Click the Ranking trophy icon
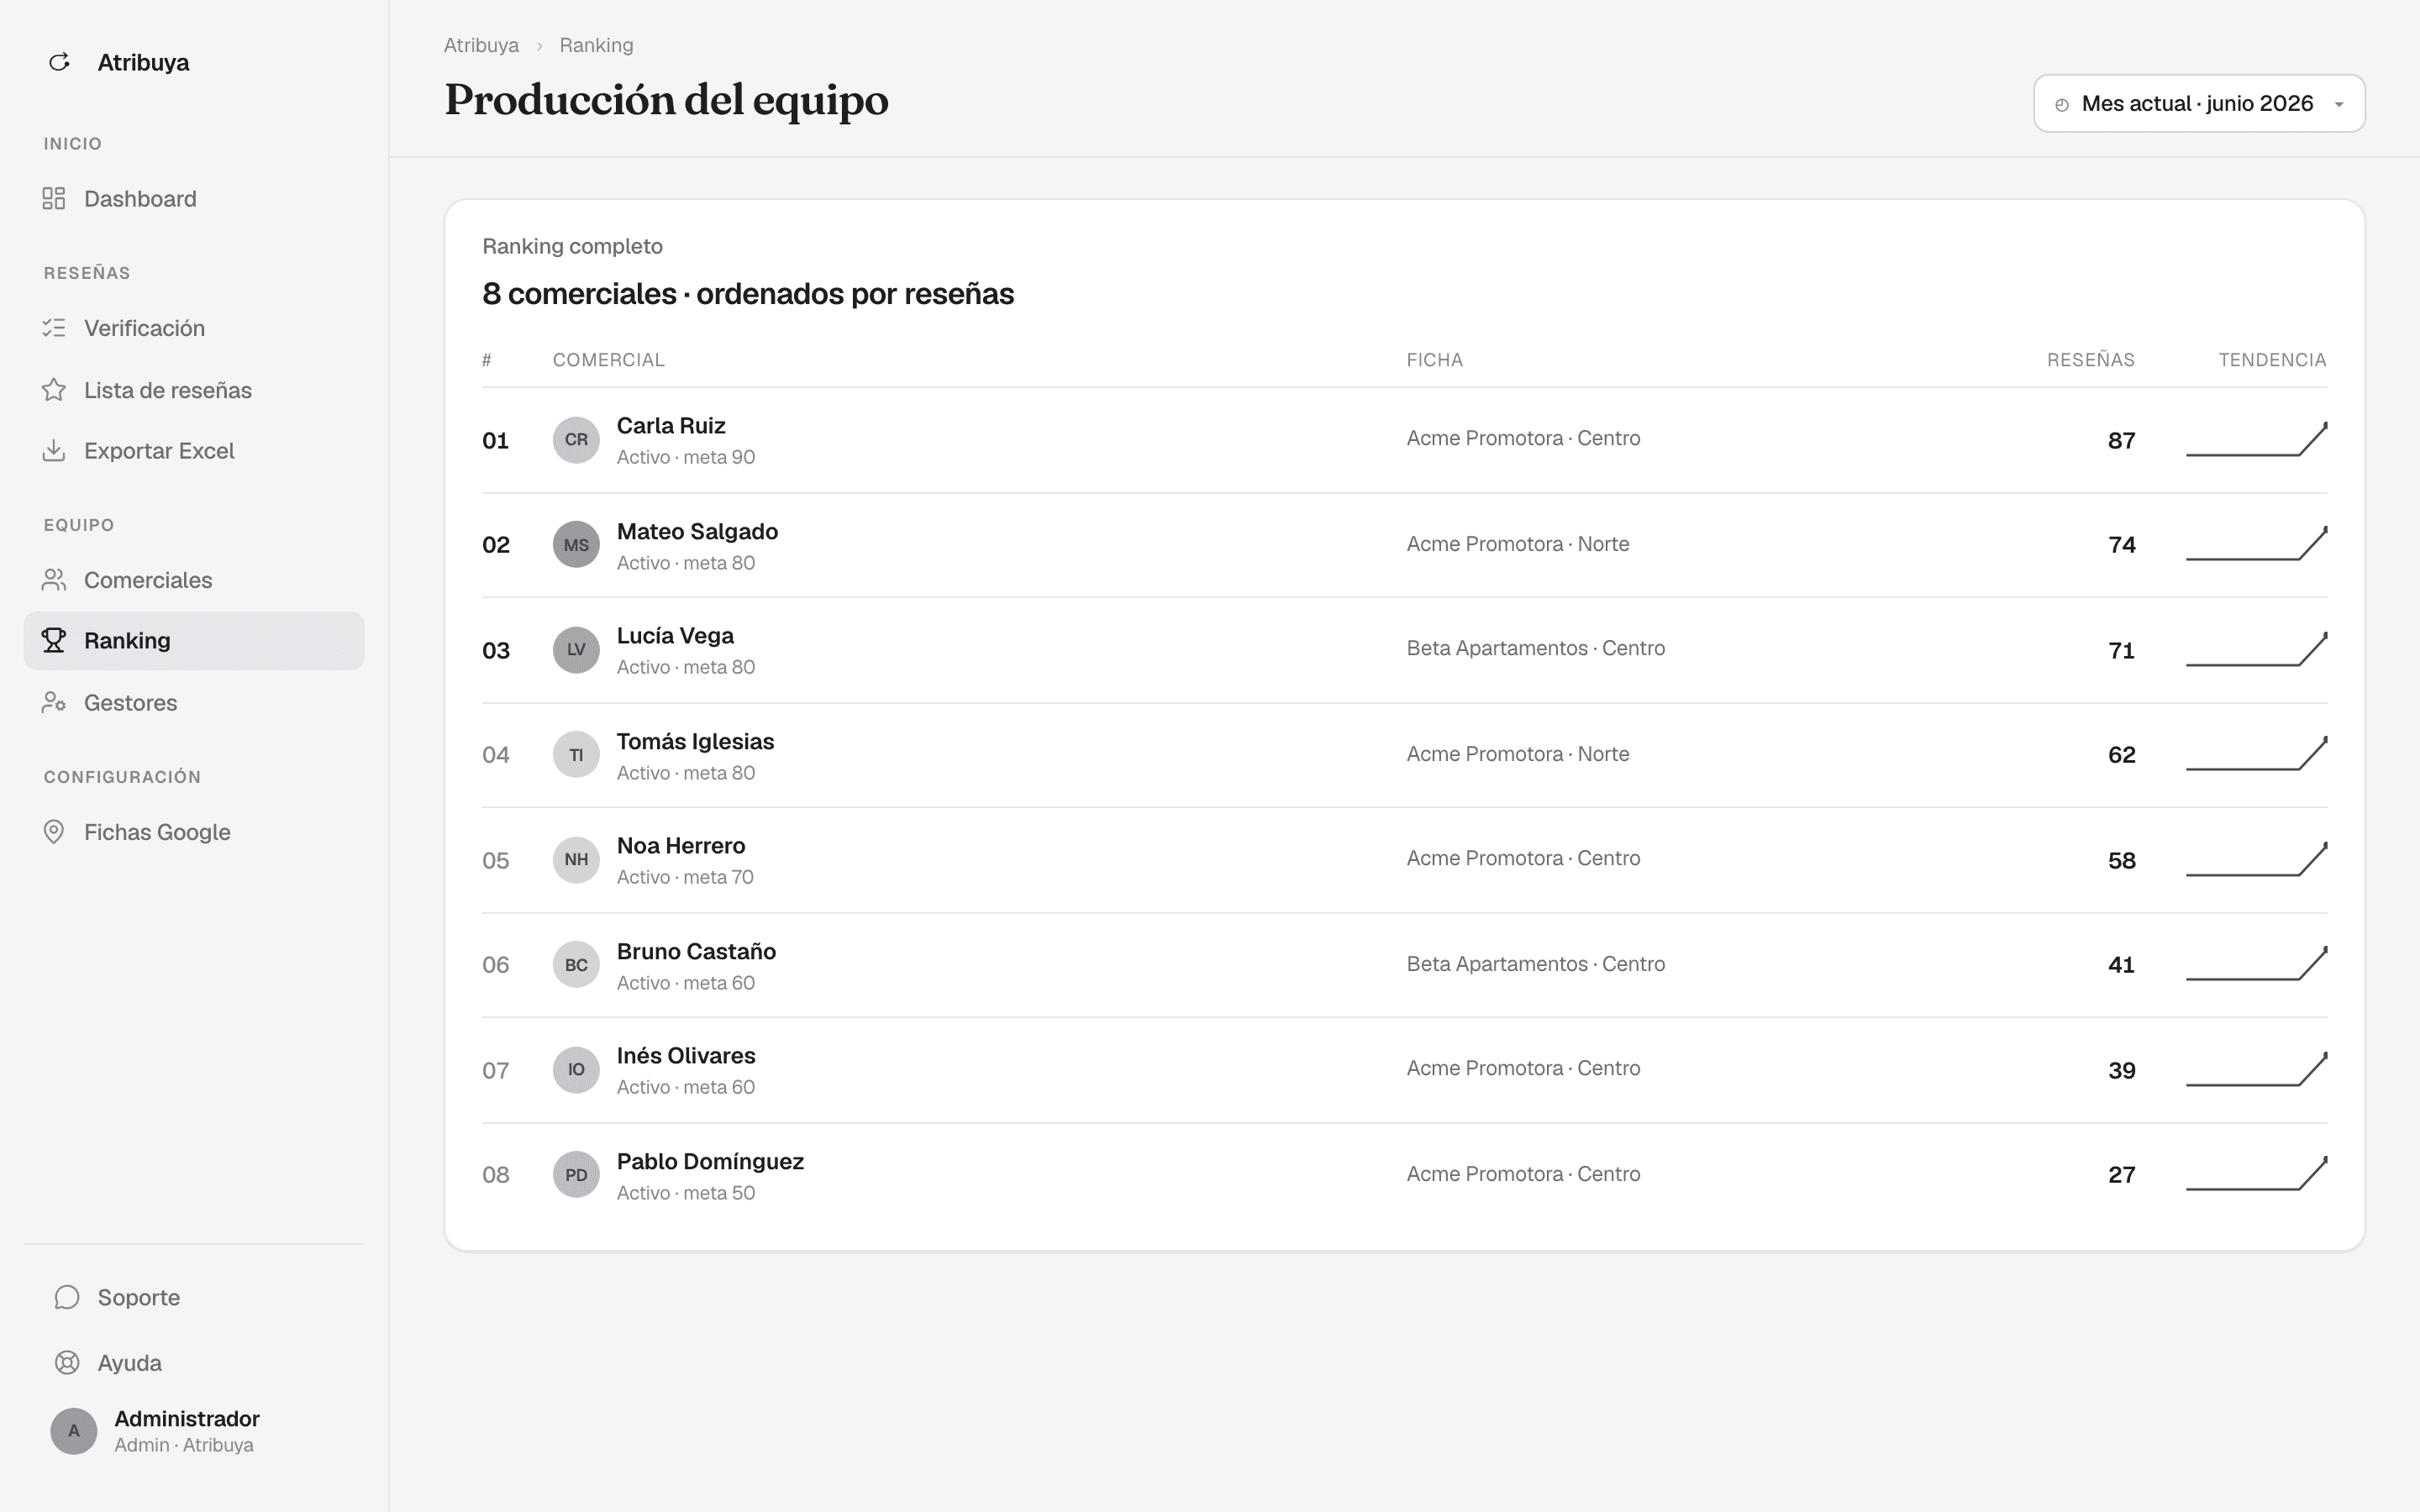 point(54,640)
